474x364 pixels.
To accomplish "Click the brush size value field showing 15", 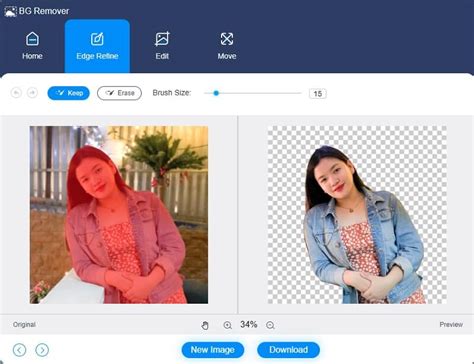I will click(318, 94).
